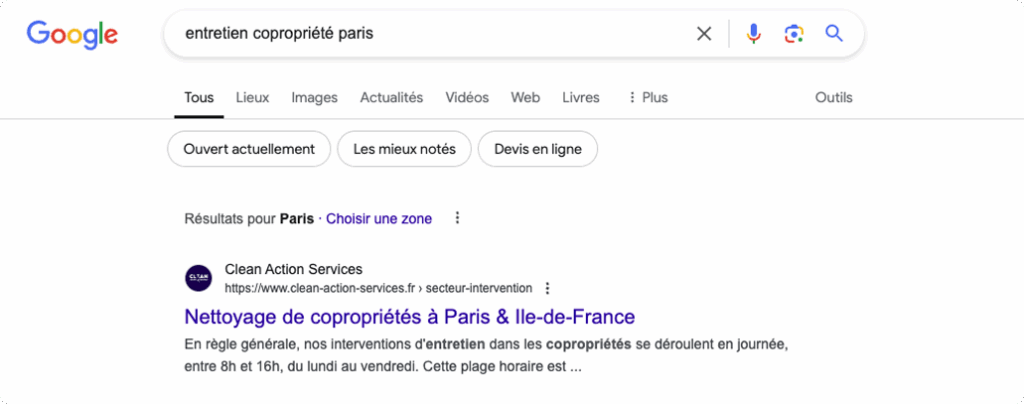The width and height of the screenshot is (1024, 404).
Task: Open Google Lens image search
Action: click(794, 34)
